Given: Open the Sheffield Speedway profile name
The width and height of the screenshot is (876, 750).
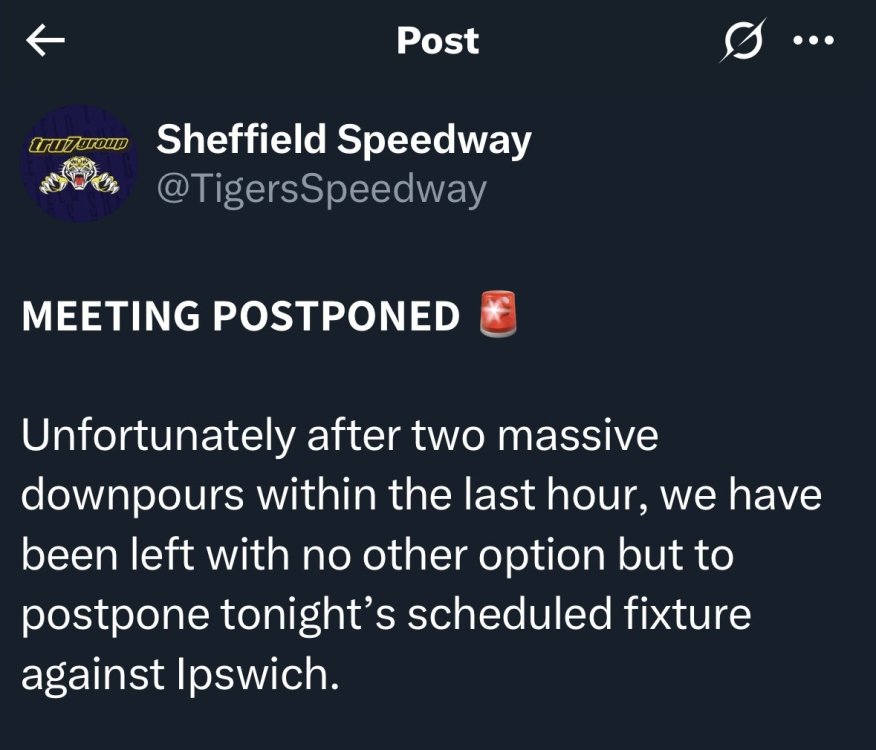Looking at the screenshot, I should point(344,140).
